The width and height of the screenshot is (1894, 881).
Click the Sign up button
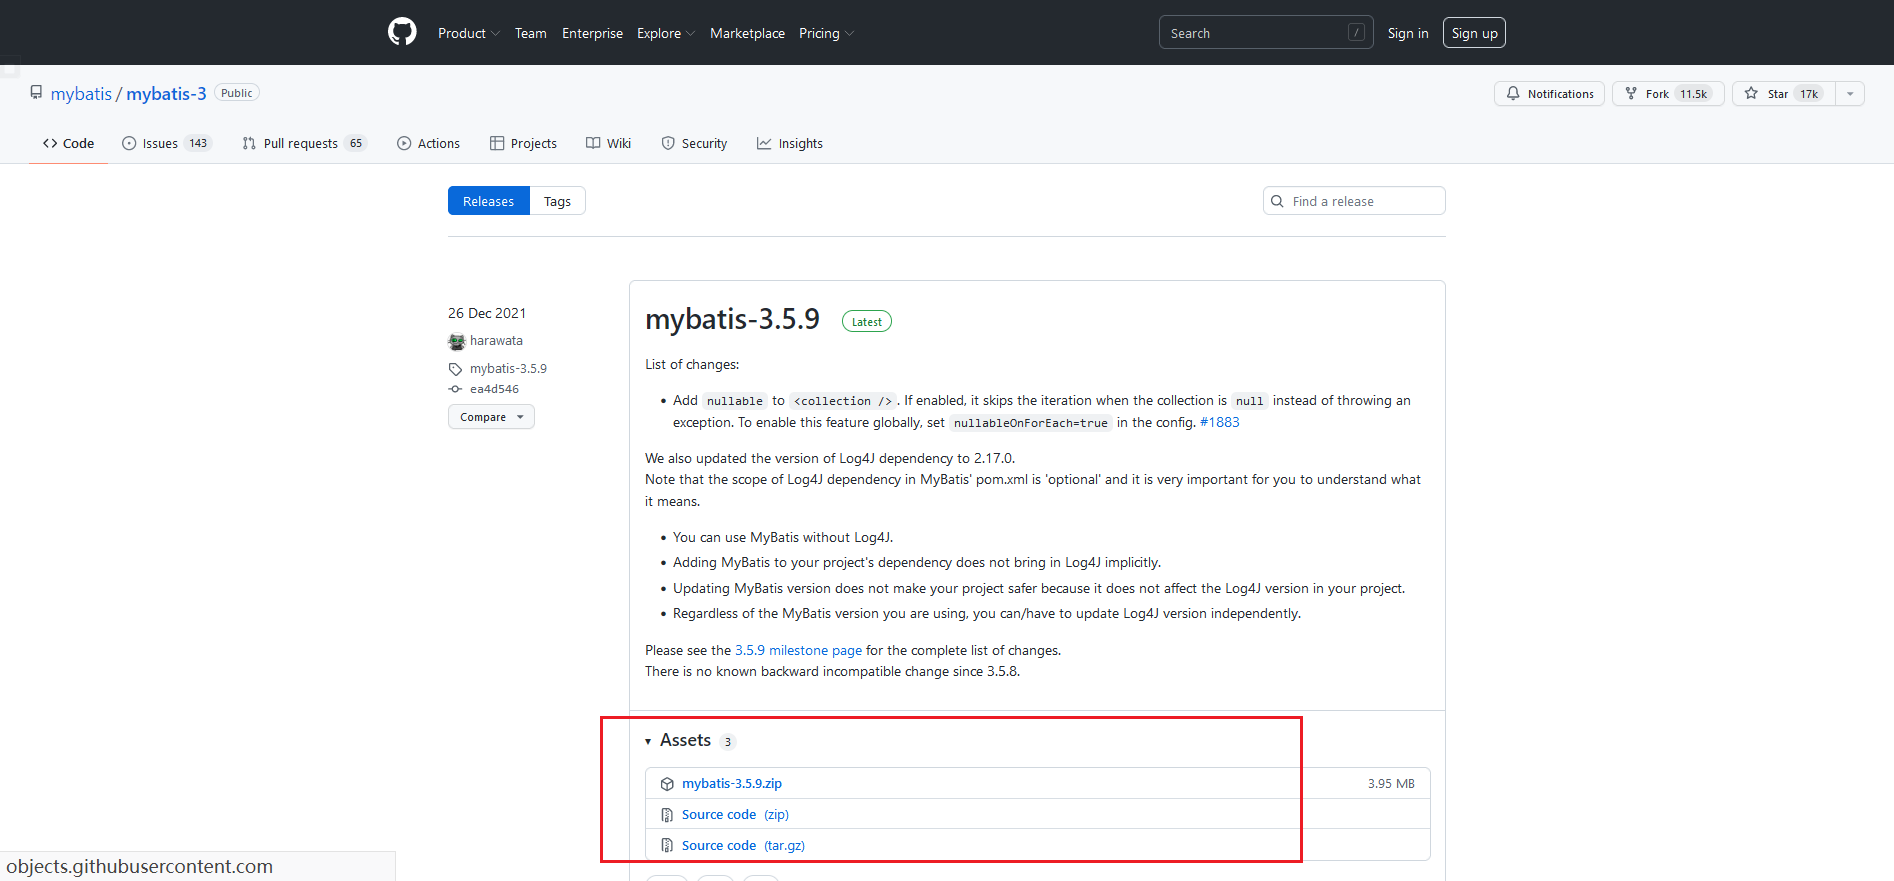(1474, 33)
